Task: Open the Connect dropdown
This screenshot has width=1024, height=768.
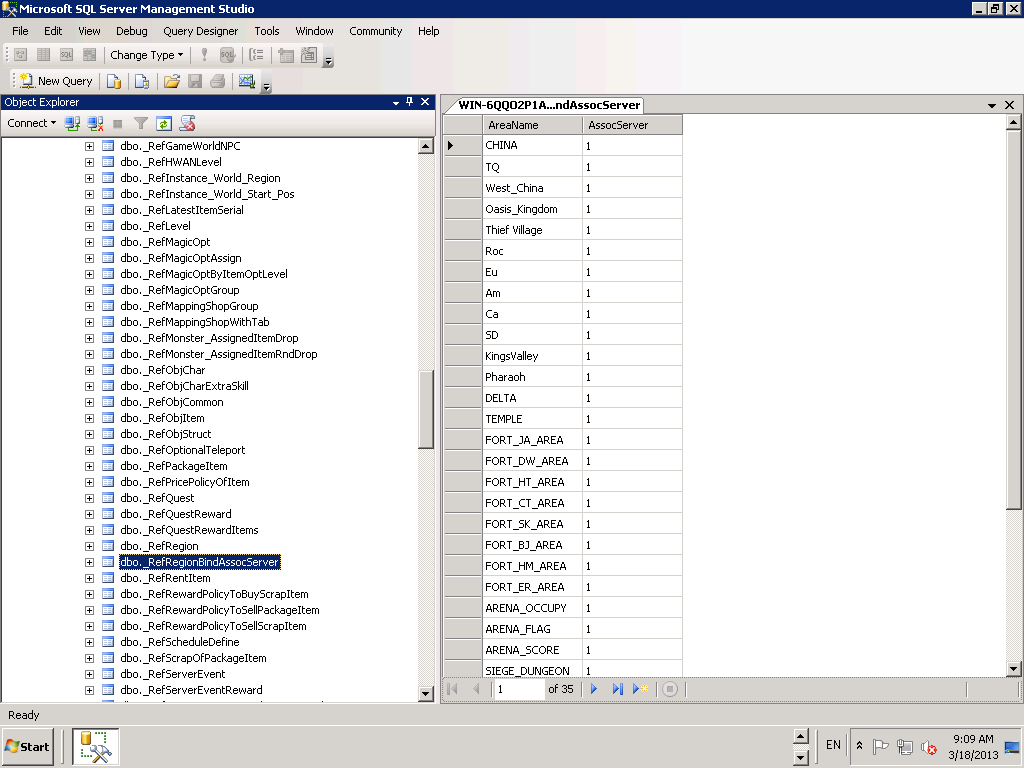Action: pyautogui.click(x=31, y=123)
